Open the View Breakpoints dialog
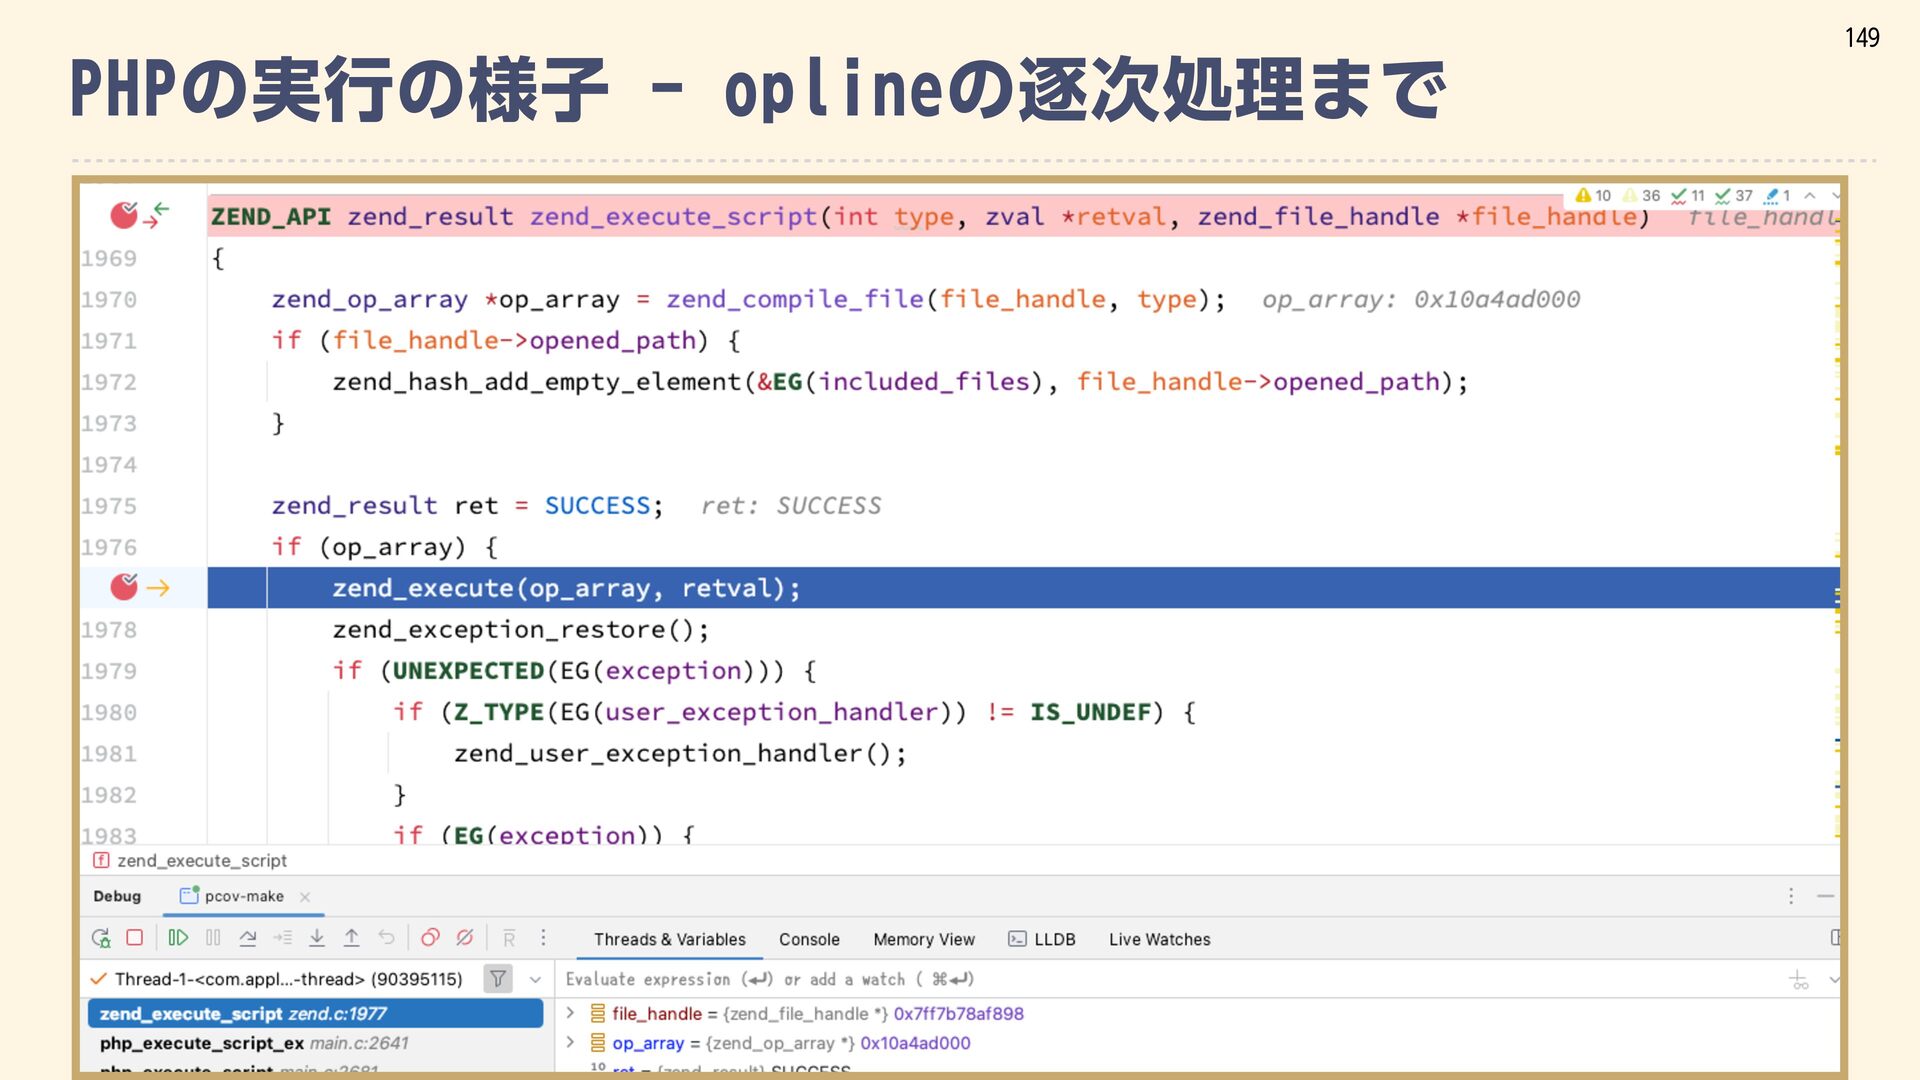The height and width of the screenshot is (1080, 1920). click(x=430, y=938)
